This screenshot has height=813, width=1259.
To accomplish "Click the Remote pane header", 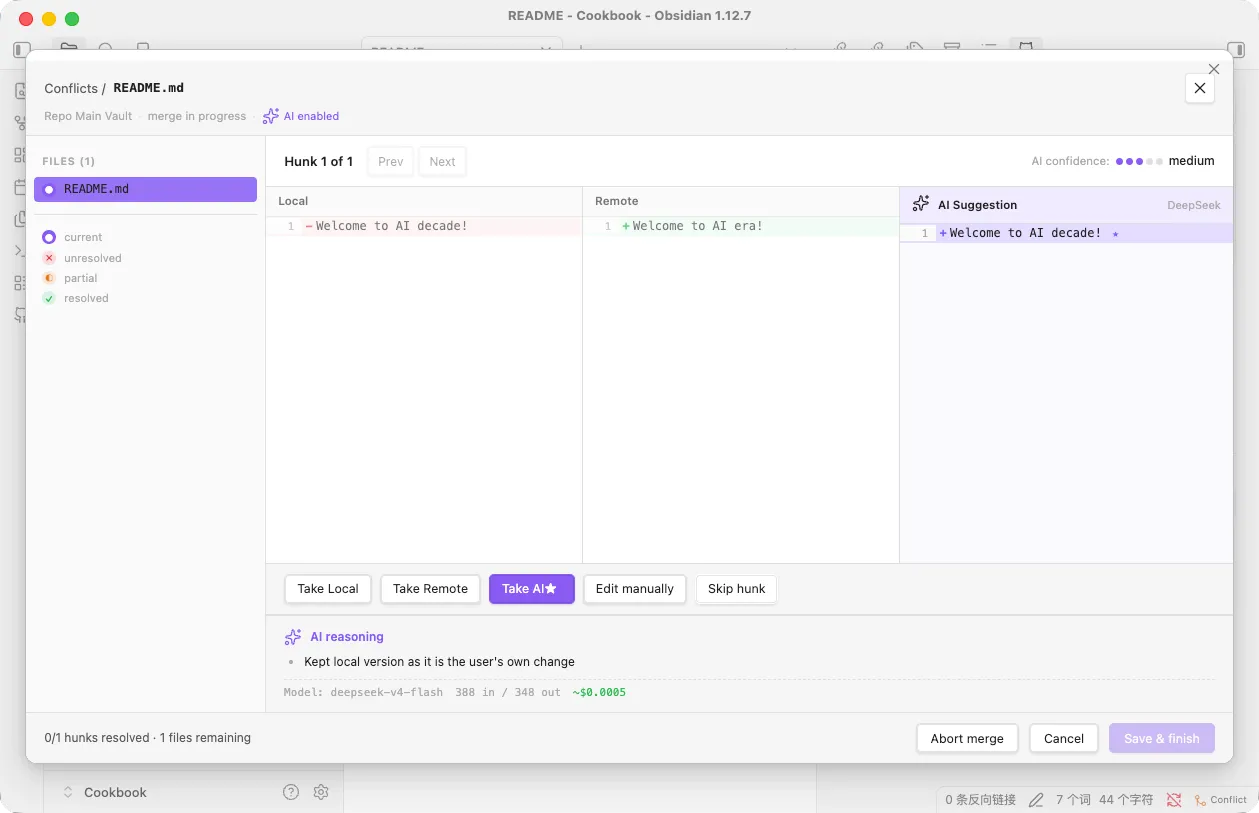I will (741, 201).
